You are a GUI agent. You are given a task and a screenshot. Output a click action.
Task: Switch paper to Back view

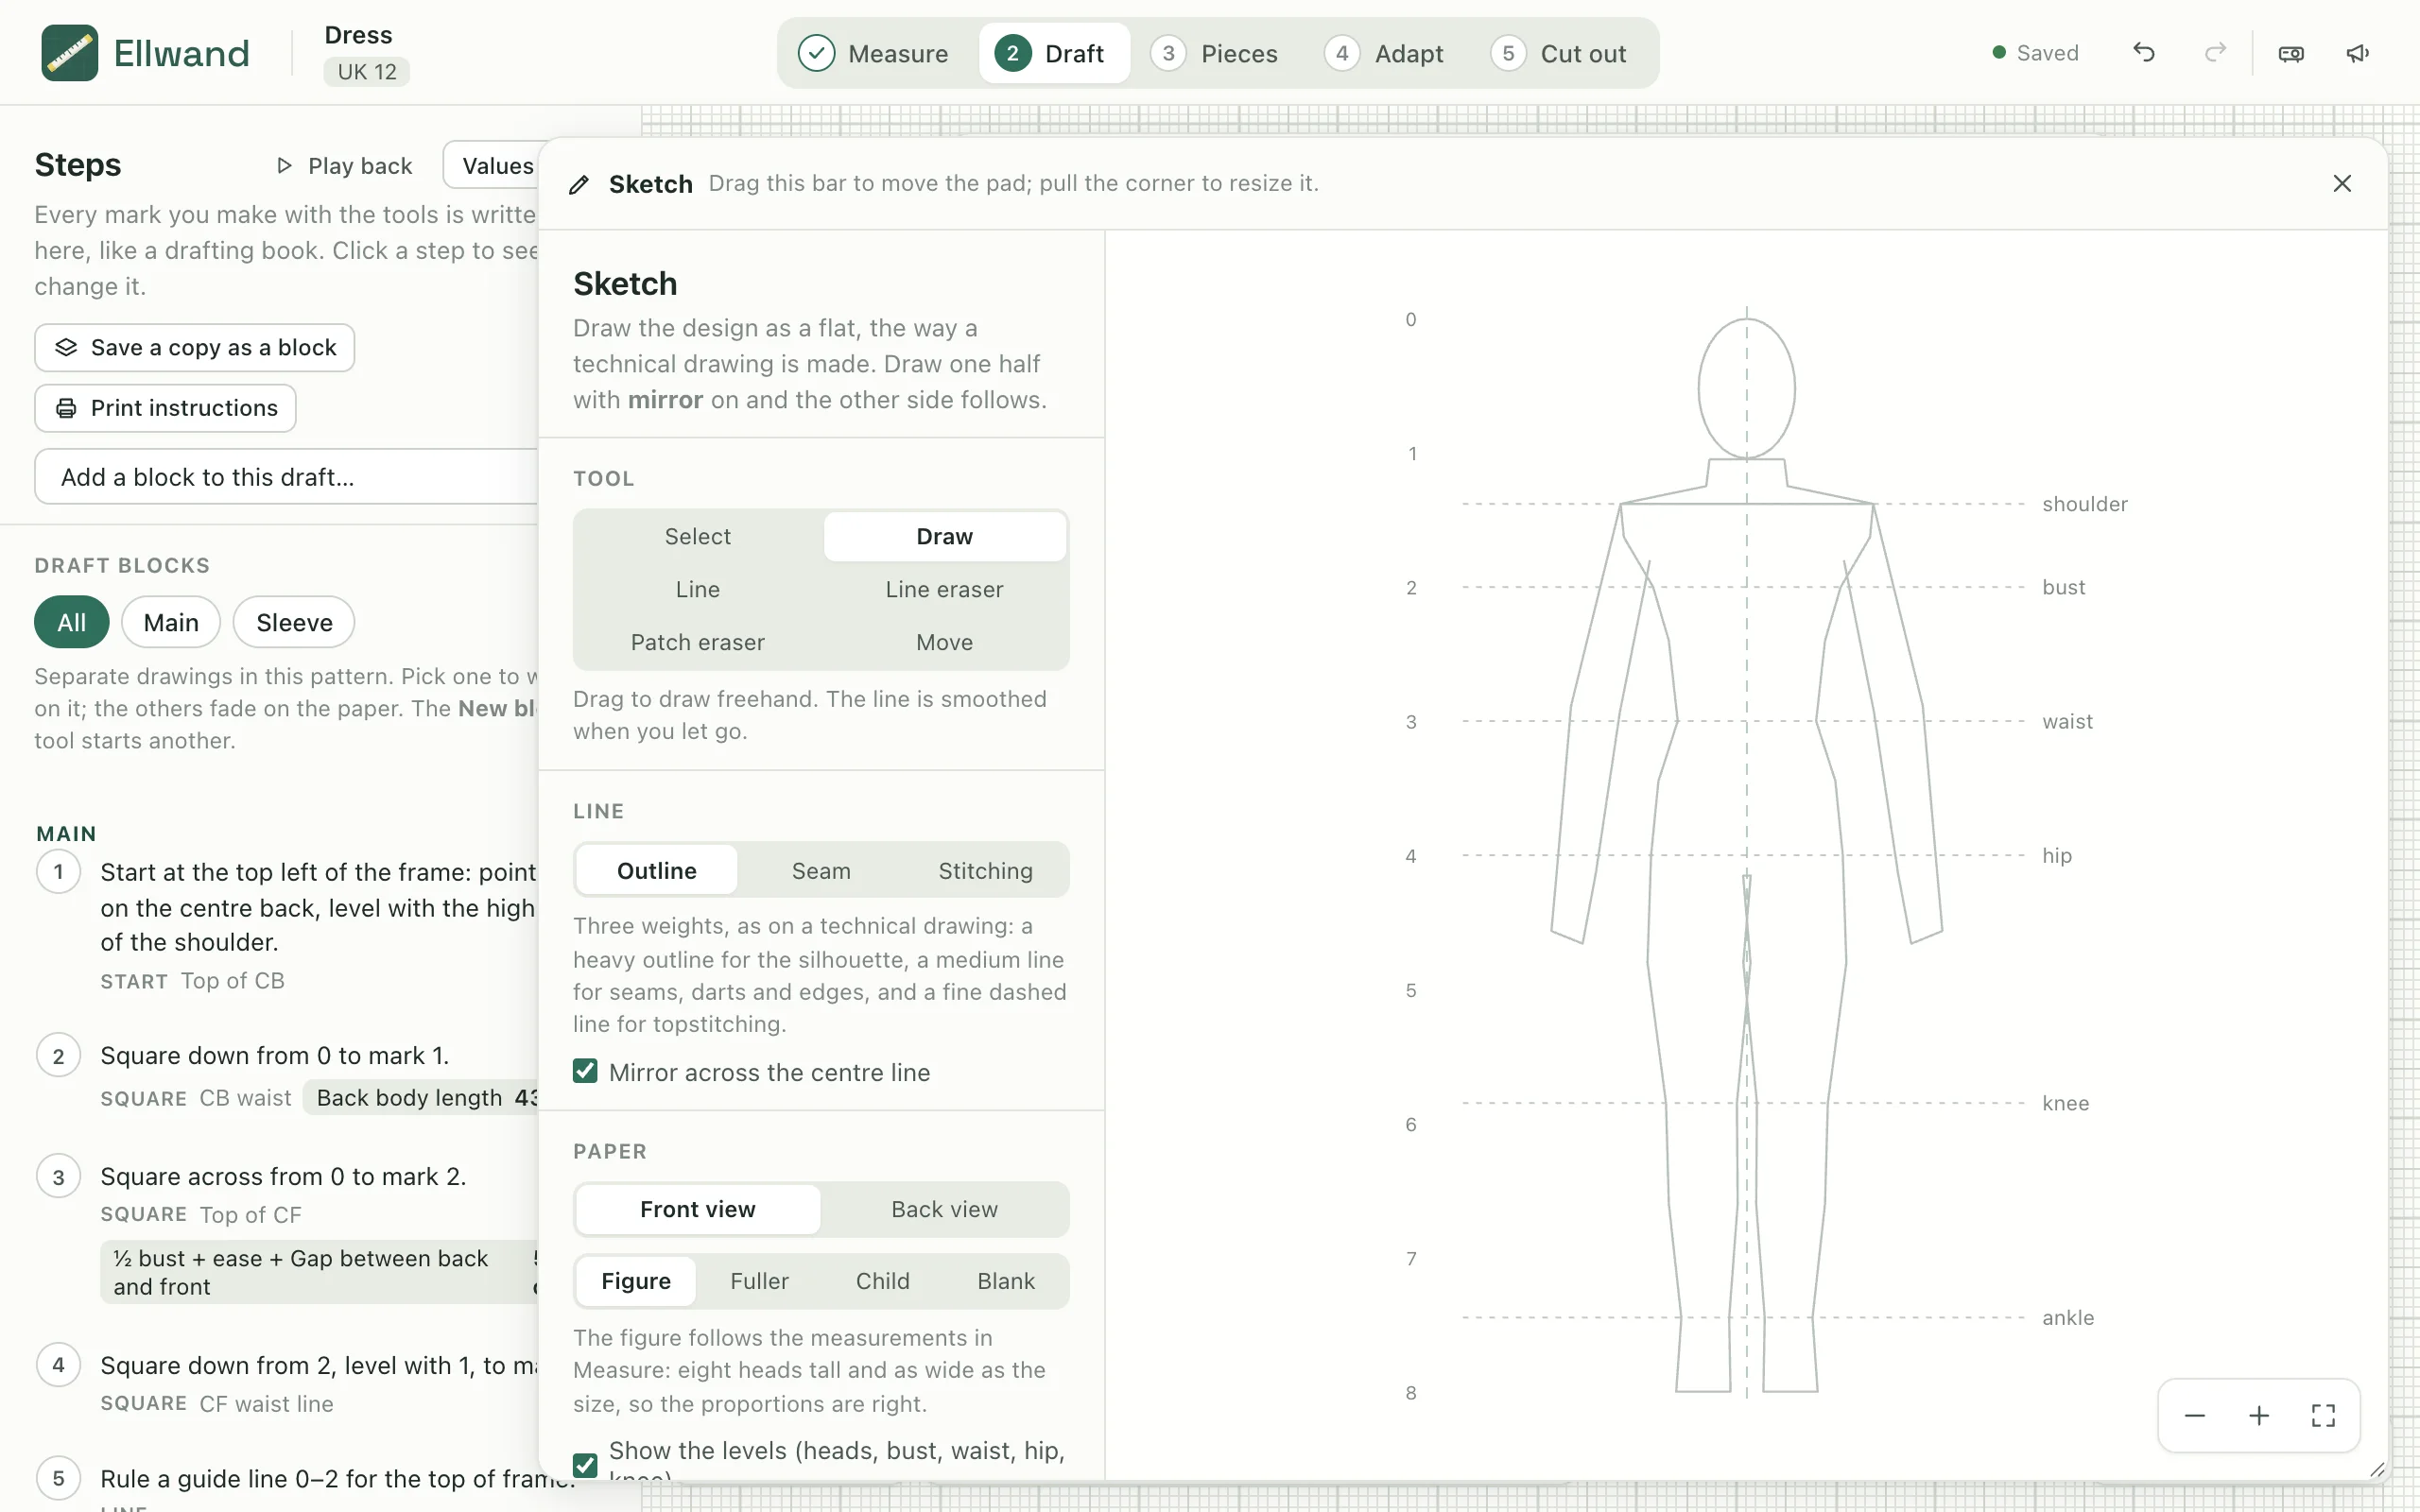pyautogui.click(x=944, y=1209)
